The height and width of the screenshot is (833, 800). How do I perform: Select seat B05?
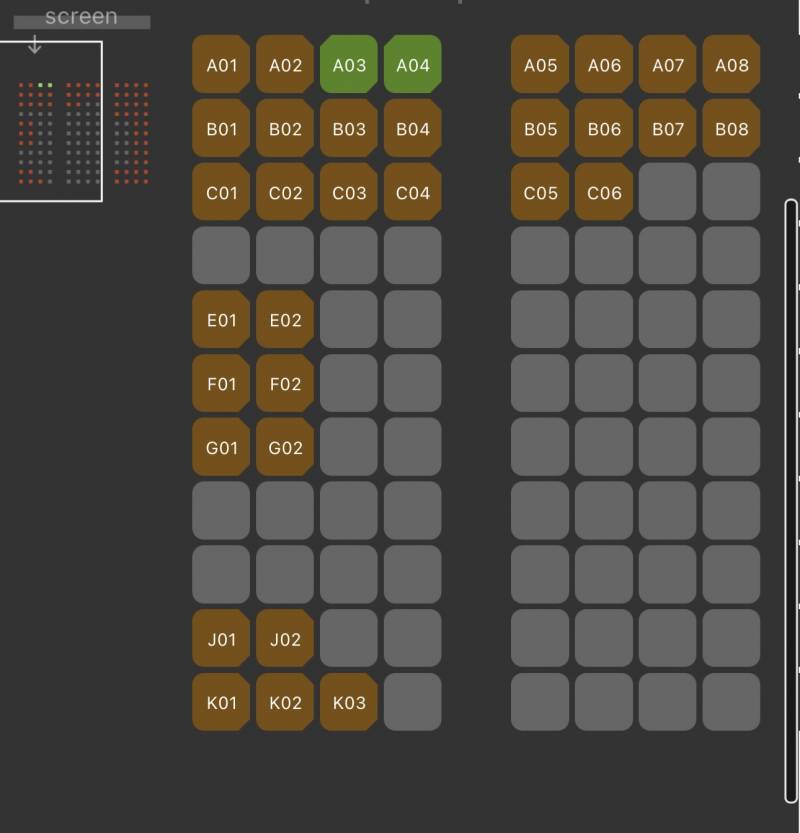[x=540, y=128]
